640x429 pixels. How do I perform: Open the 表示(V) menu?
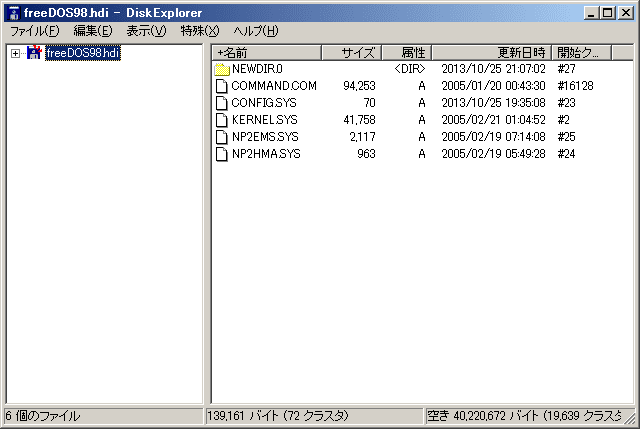click(x=146, y=31)
